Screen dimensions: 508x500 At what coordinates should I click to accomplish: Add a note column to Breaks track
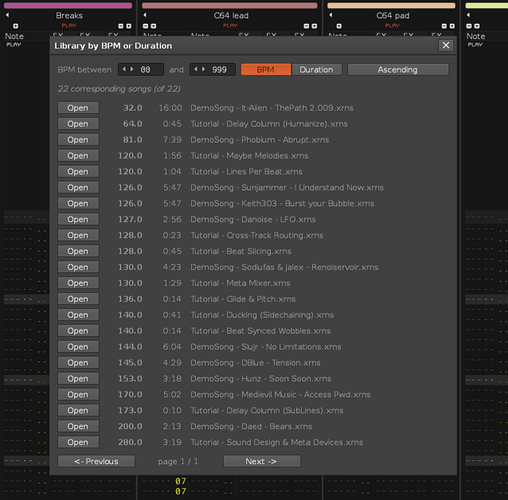click(x=16, y=26)
